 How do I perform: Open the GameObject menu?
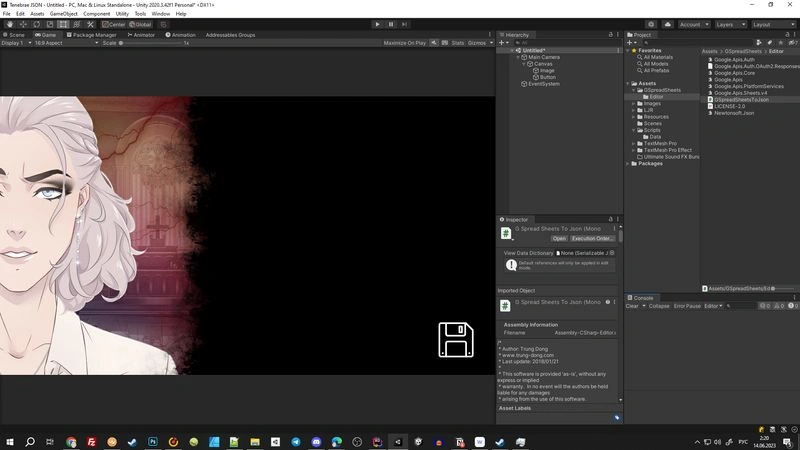64,14
